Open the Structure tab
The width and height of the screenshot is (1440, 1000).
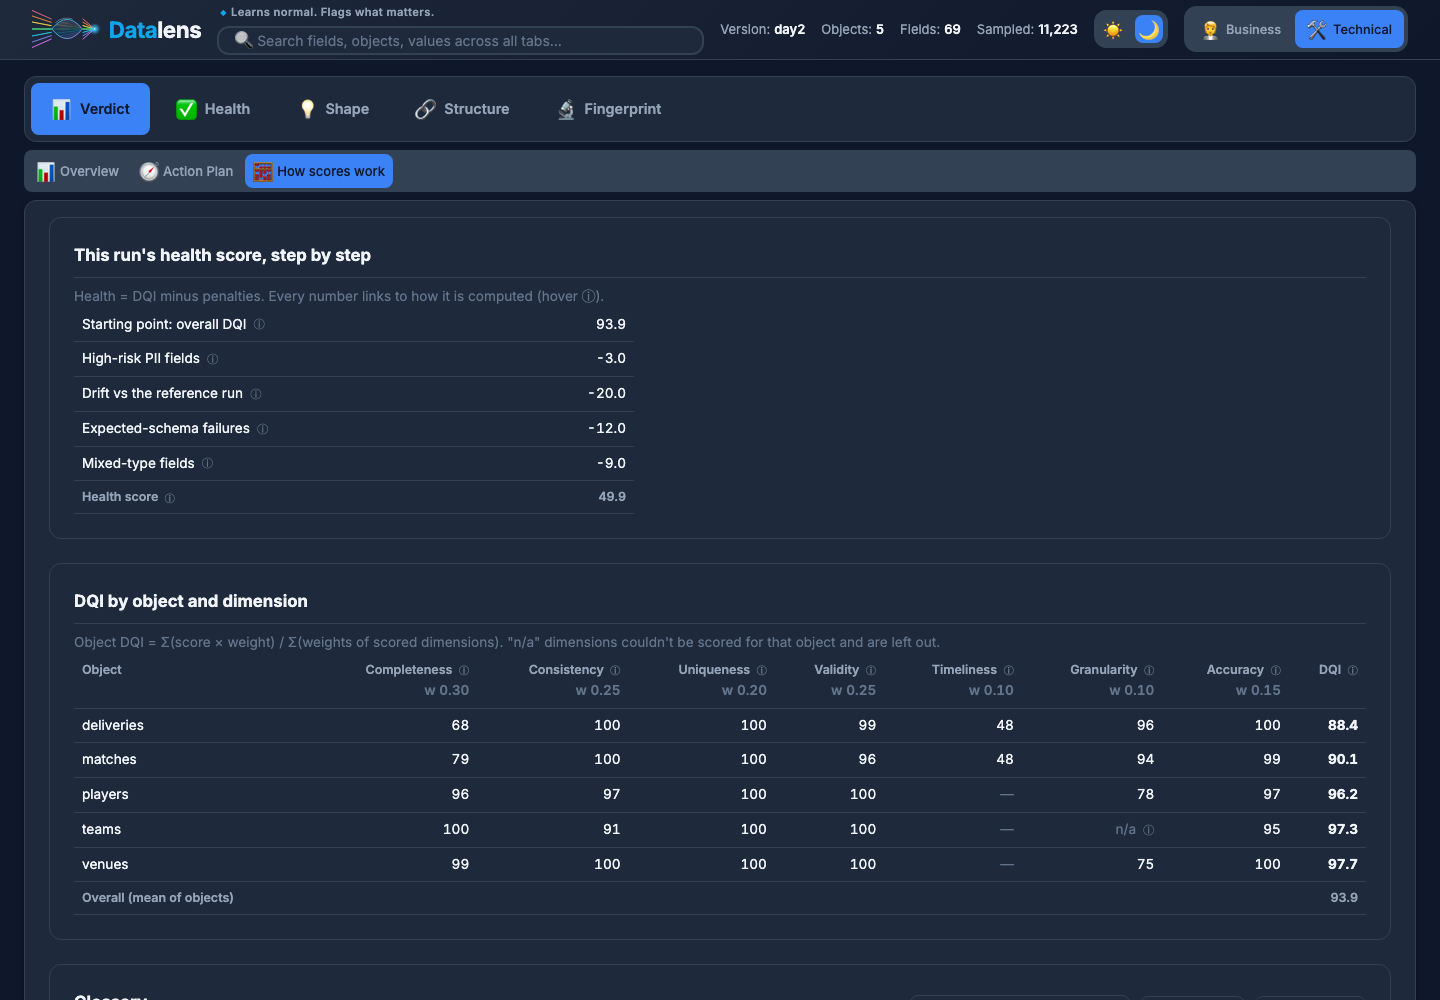[x=462, y=109]
